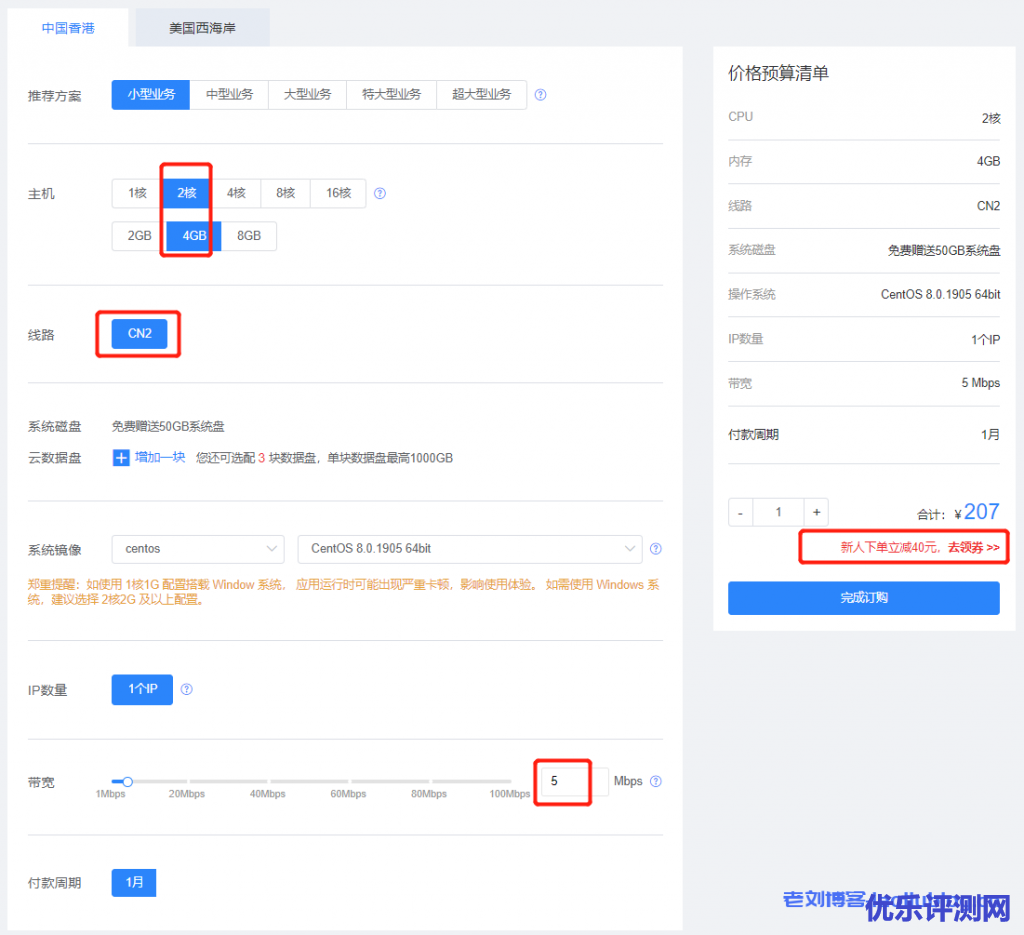
Task: Switch to 美国西海岸 region tab
Action: [202, 28]
